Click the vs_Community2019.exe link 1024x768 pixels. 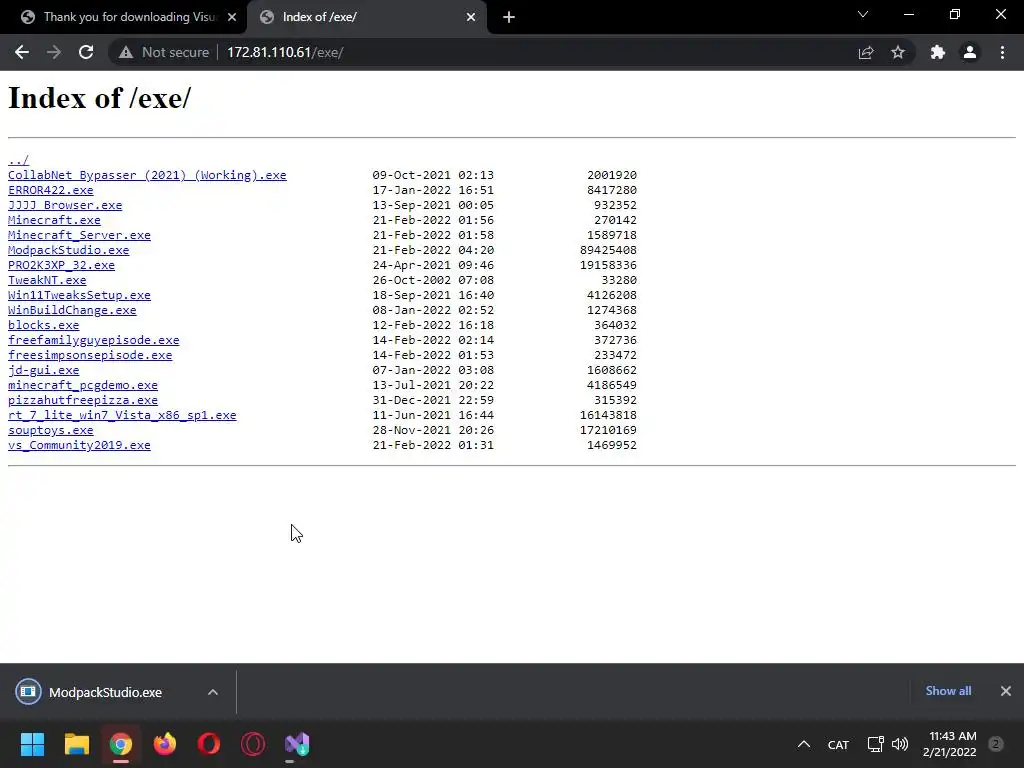[79, 445]
